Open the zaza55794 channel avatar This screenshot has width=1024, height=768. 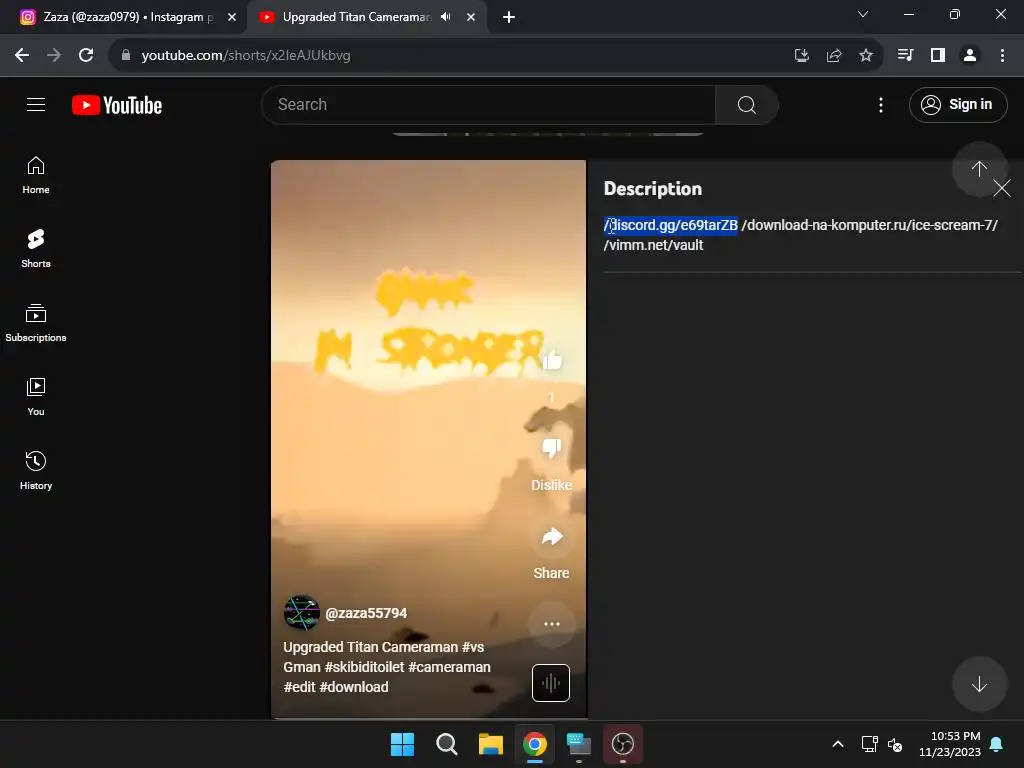302,613
